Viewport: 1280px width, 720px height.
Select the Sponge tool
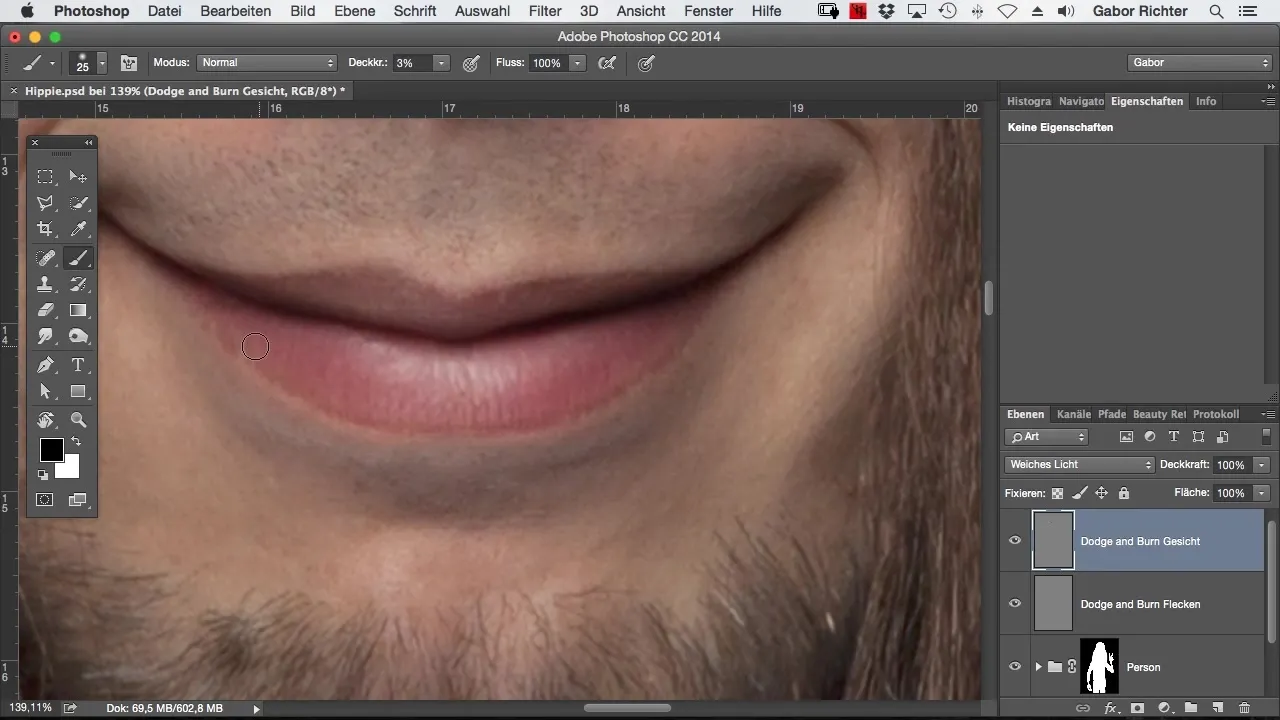[x=78, y=337]
